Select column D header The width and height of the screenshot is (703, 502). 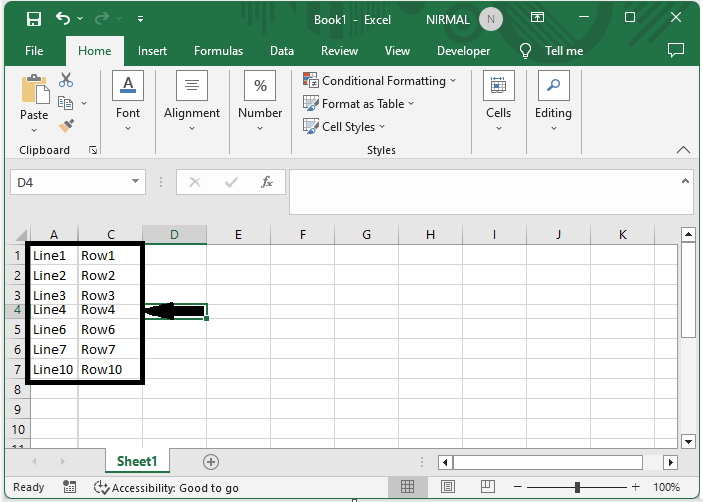pos(174,234)
